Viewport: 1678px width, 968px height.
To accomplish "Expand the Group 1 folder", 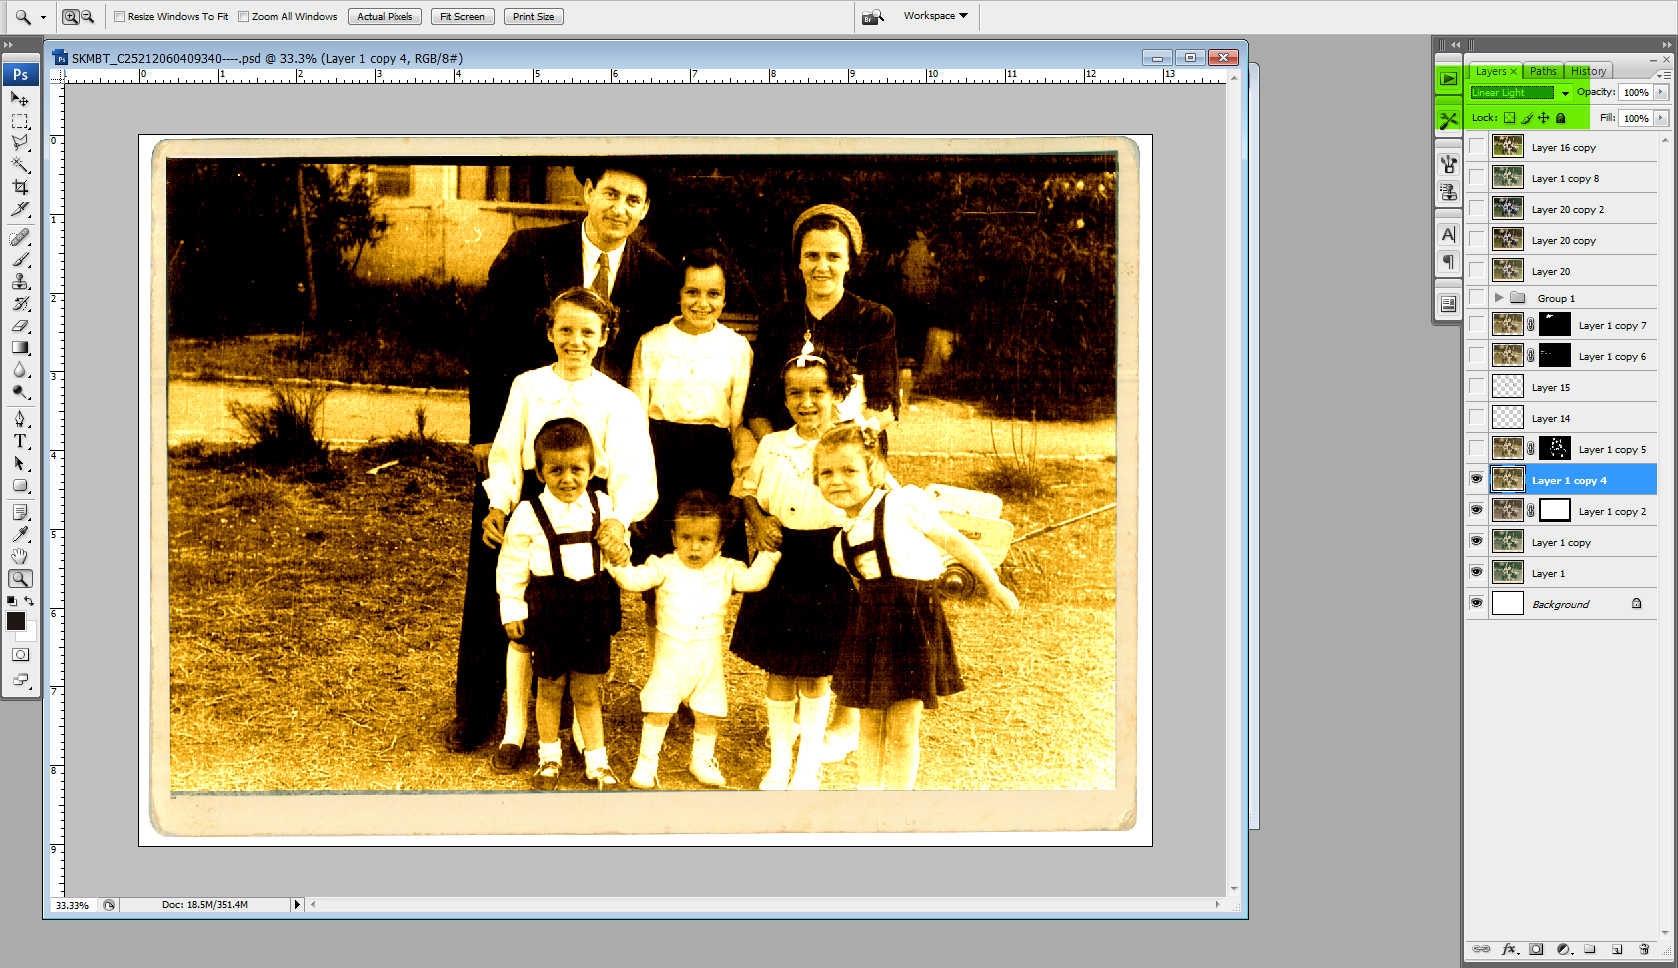I will click(x=1499, y=298).
